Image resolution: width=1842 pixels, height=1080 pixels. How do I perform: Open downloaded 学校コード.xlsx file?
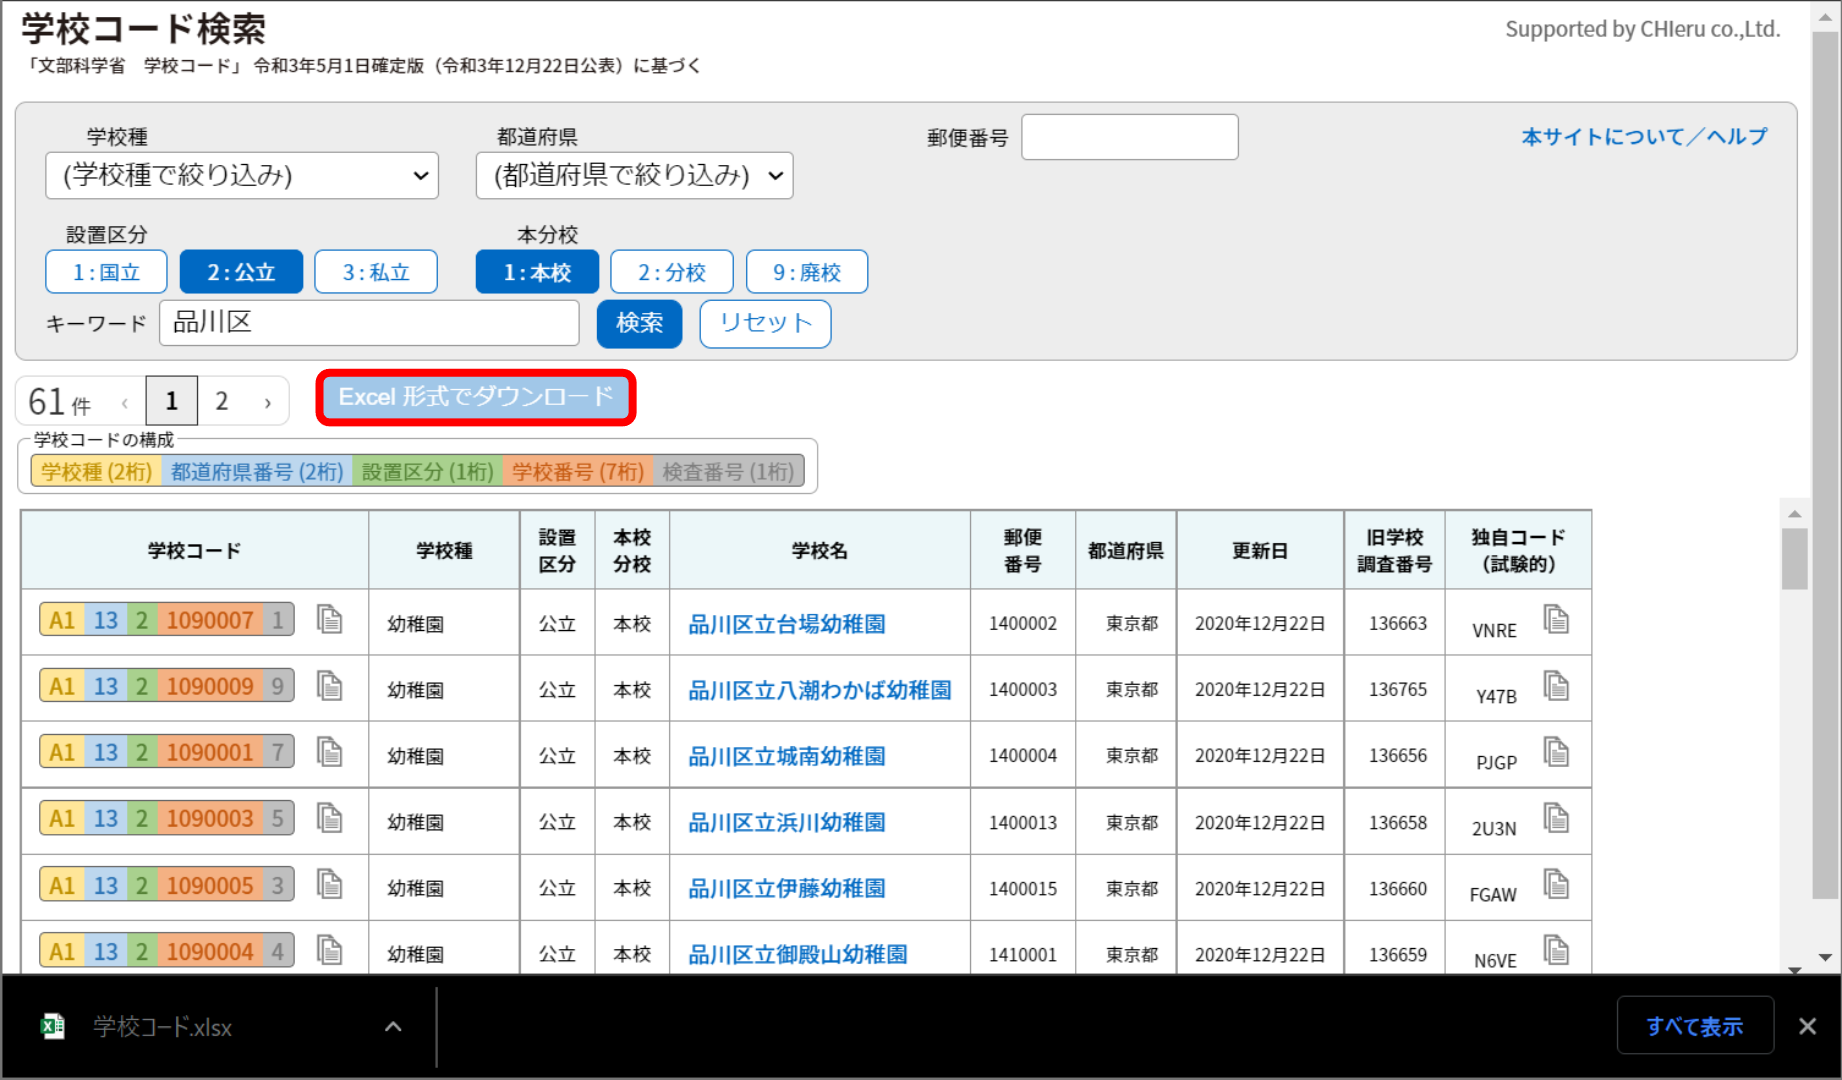pos(162,1027)
